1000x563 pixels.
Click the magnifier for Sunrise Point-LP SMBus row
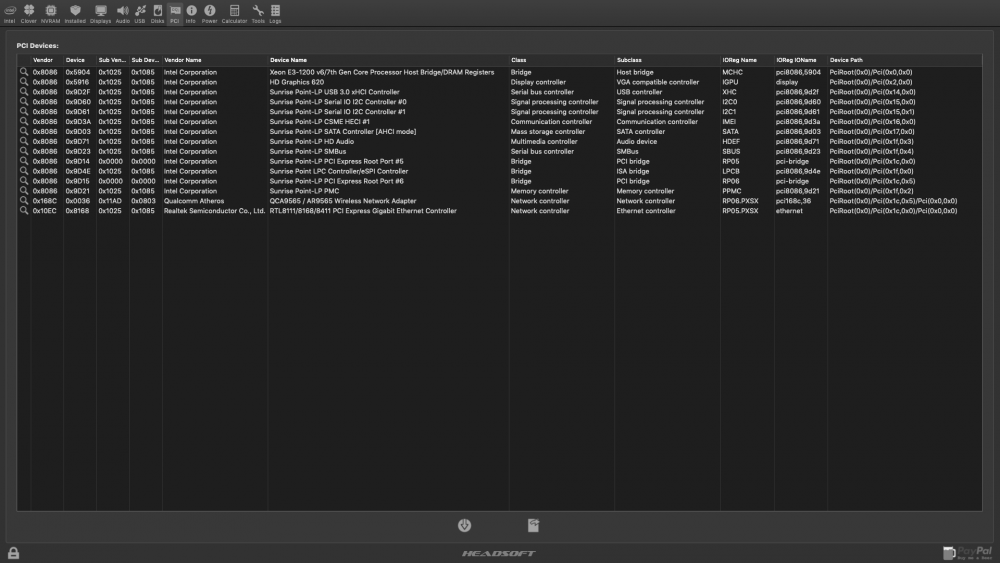[24, 151]
